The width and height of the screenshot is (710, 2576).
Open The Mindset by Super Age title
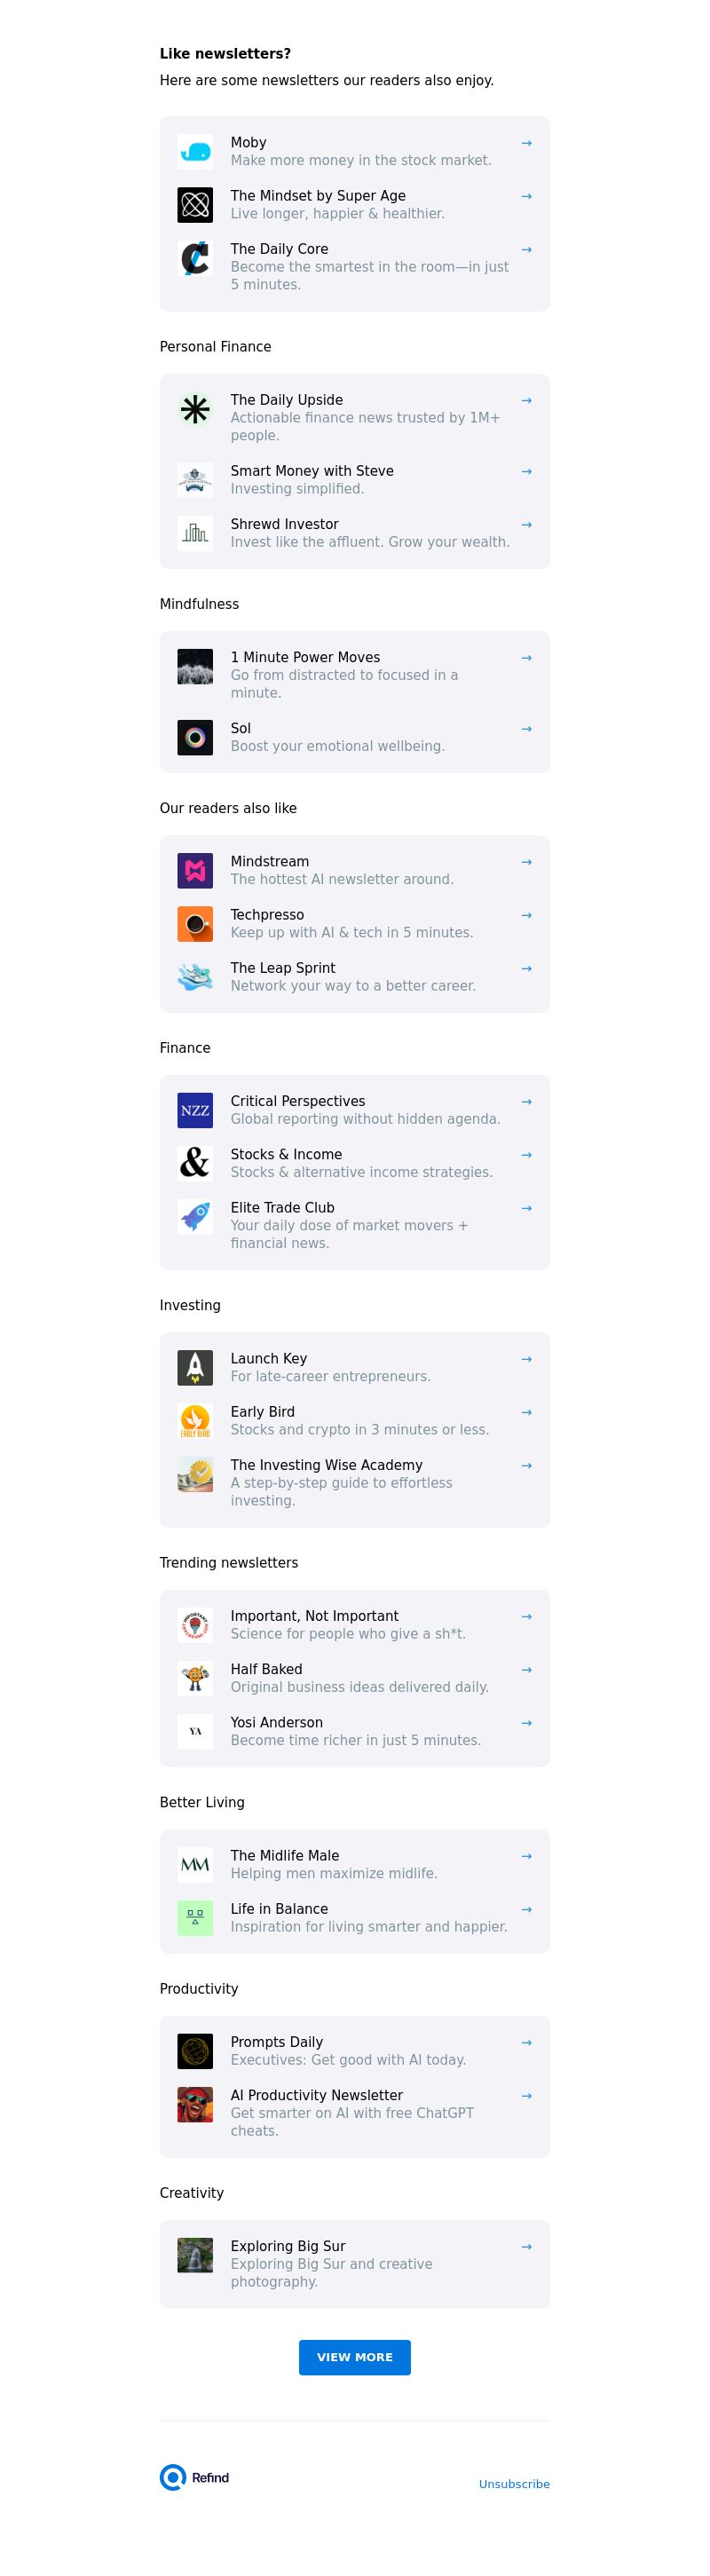click(x=318, y=196)
